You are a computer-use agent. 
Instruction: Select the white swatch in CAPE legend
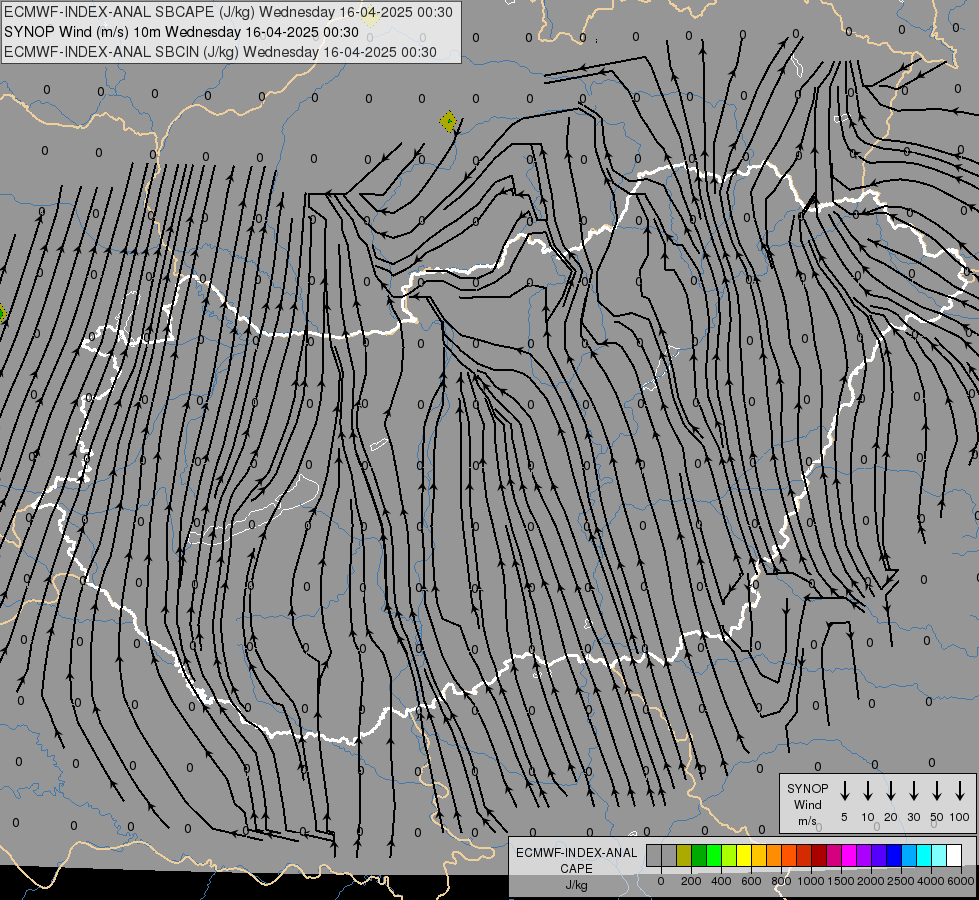point(954,855)
